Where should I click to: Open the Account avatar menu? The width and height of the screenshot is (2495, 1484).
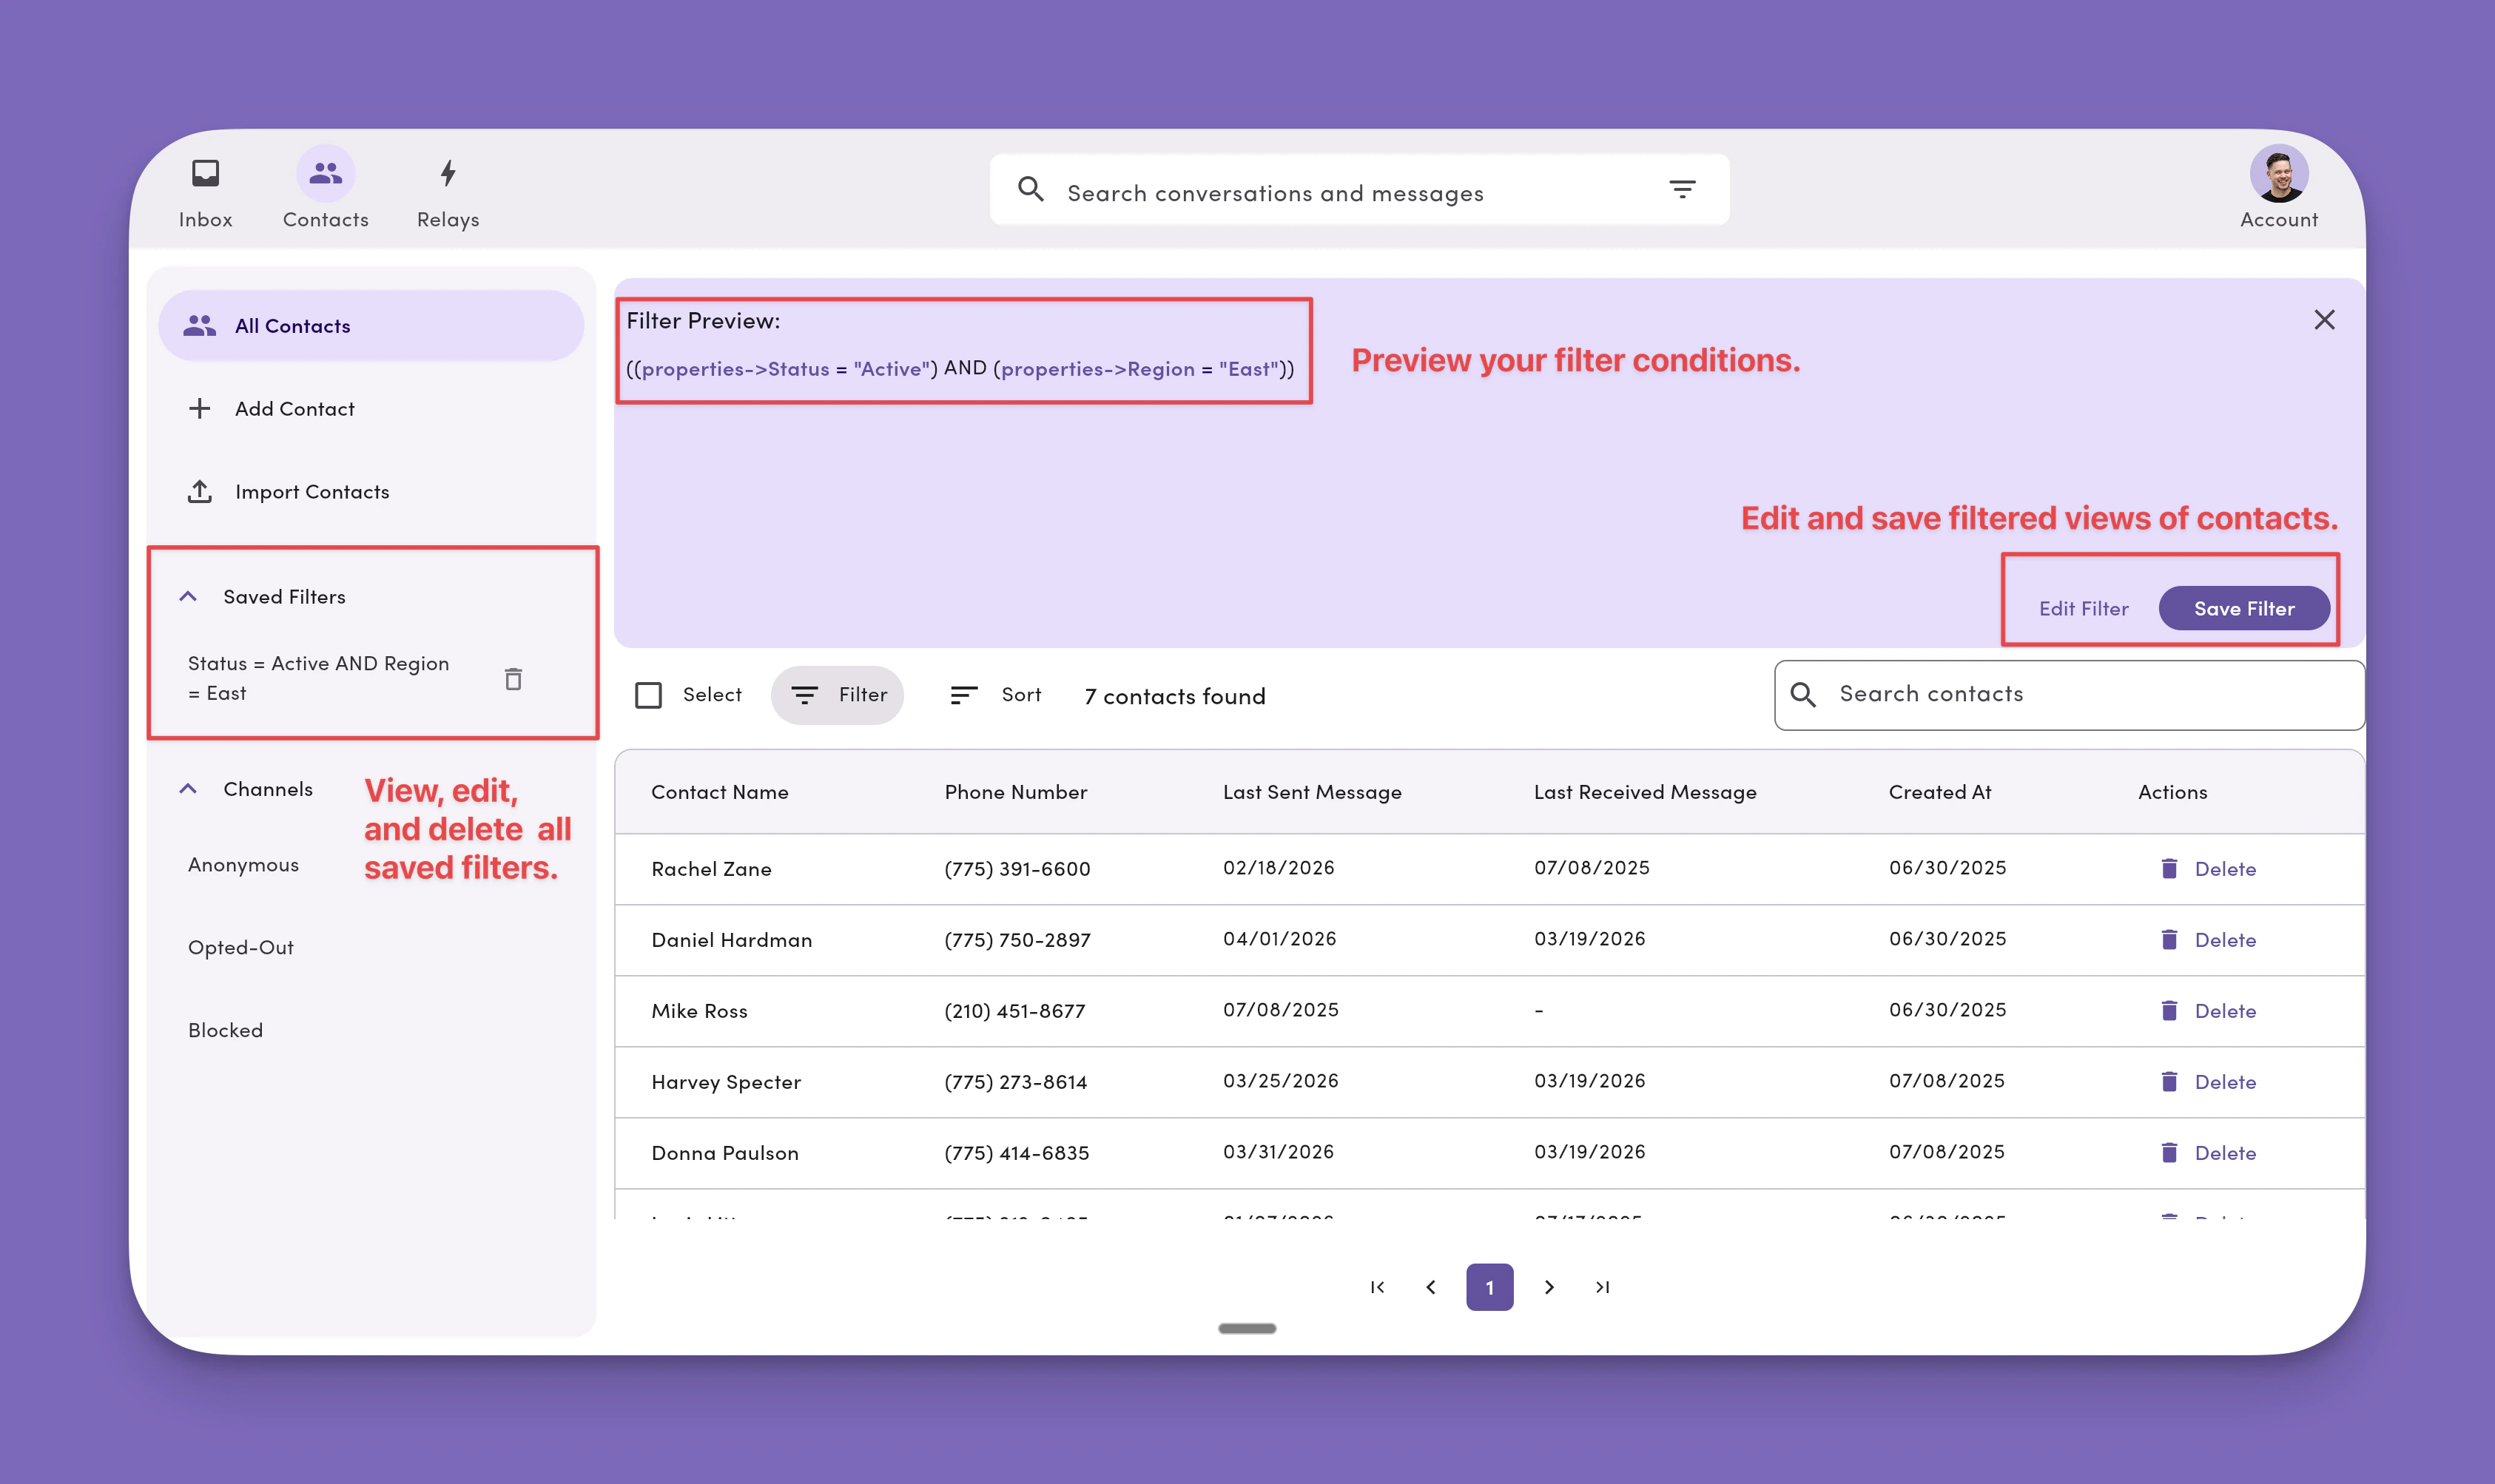pyautogui.click(x=2278, y=188)
